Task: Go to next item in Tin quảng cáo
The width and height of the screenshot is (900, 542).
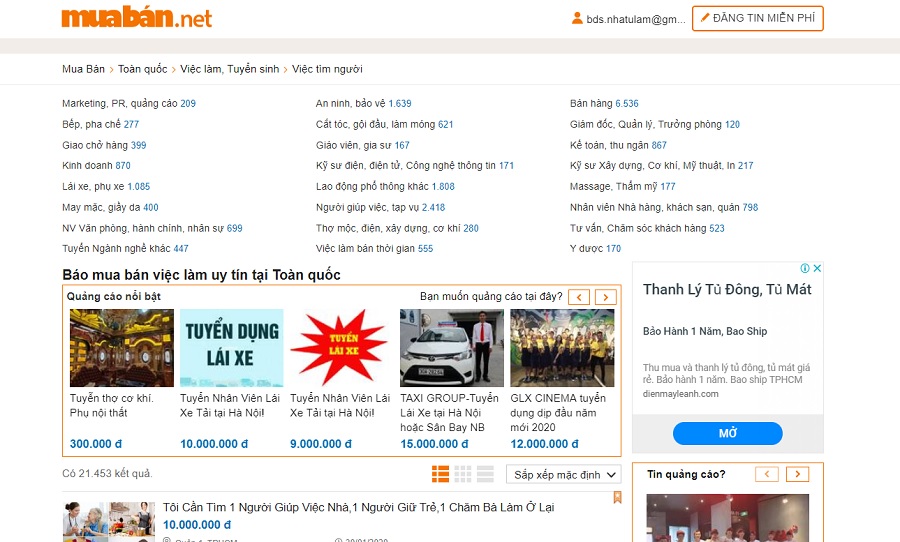Action: [x=797, y=474]
